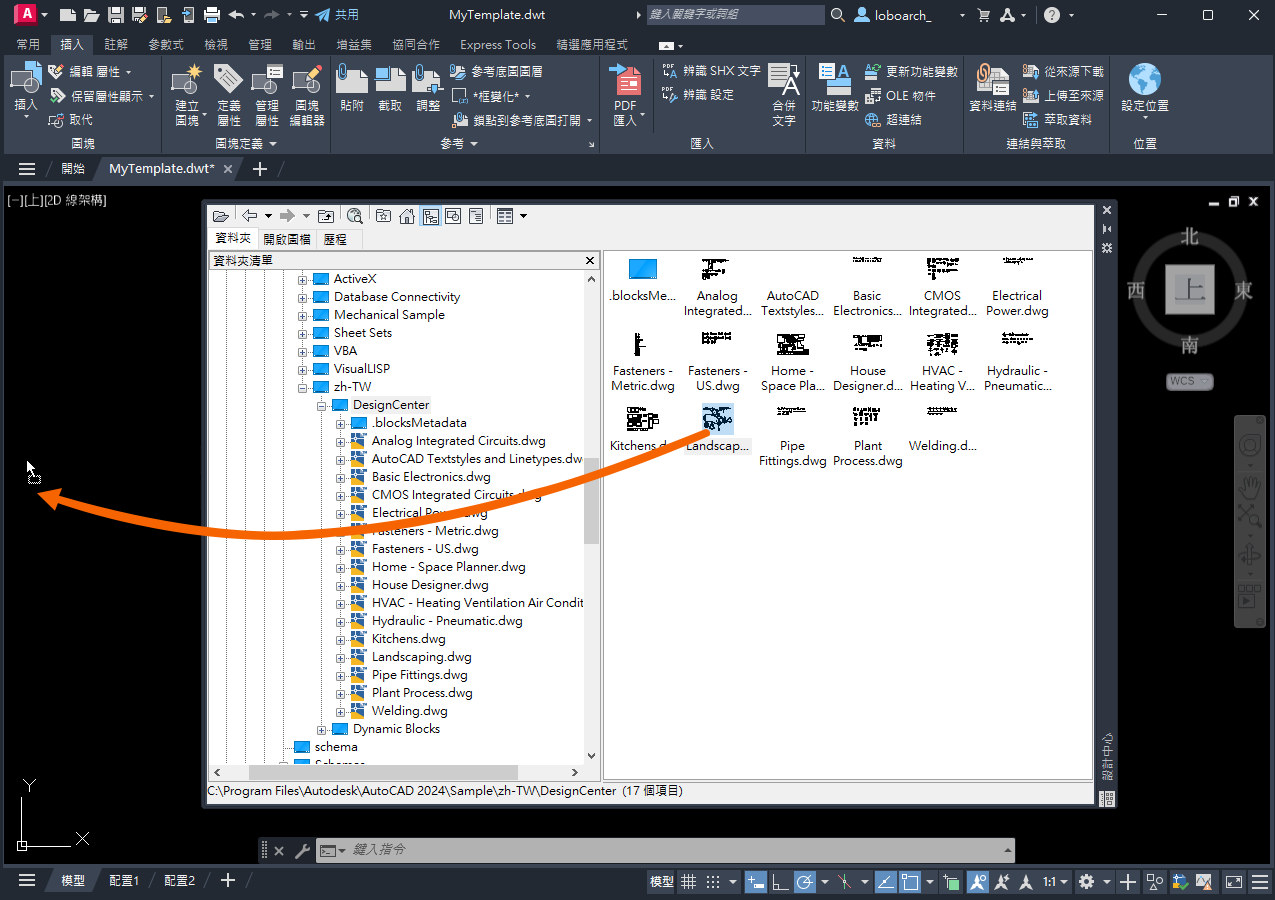Switch to 開啟圖檔 tab in DesignCenter
The image size is (1275, 900).
[287, 239]
